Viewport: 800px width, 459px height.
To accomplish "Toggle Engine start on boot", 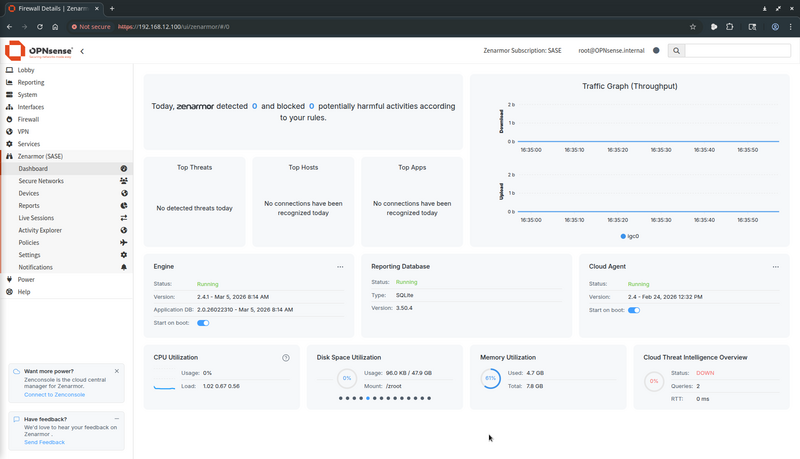I will pos(203,323).
